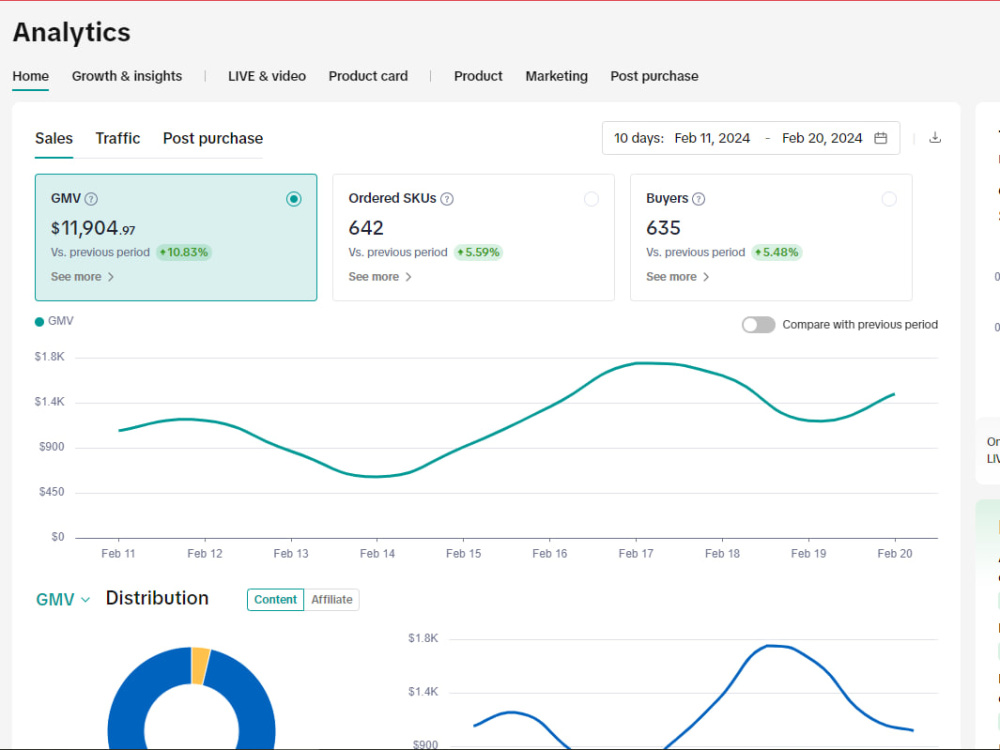Click the Analytics page heading
This screenshot has width=1000, height=750.
[x=71, y=33]
